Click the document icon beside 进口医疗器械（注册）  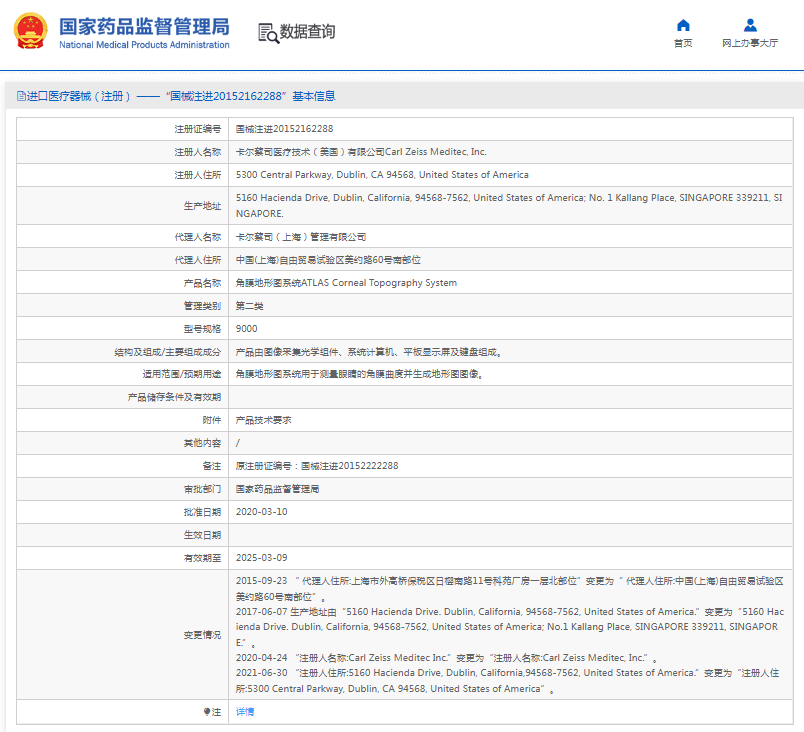(22, 94)
